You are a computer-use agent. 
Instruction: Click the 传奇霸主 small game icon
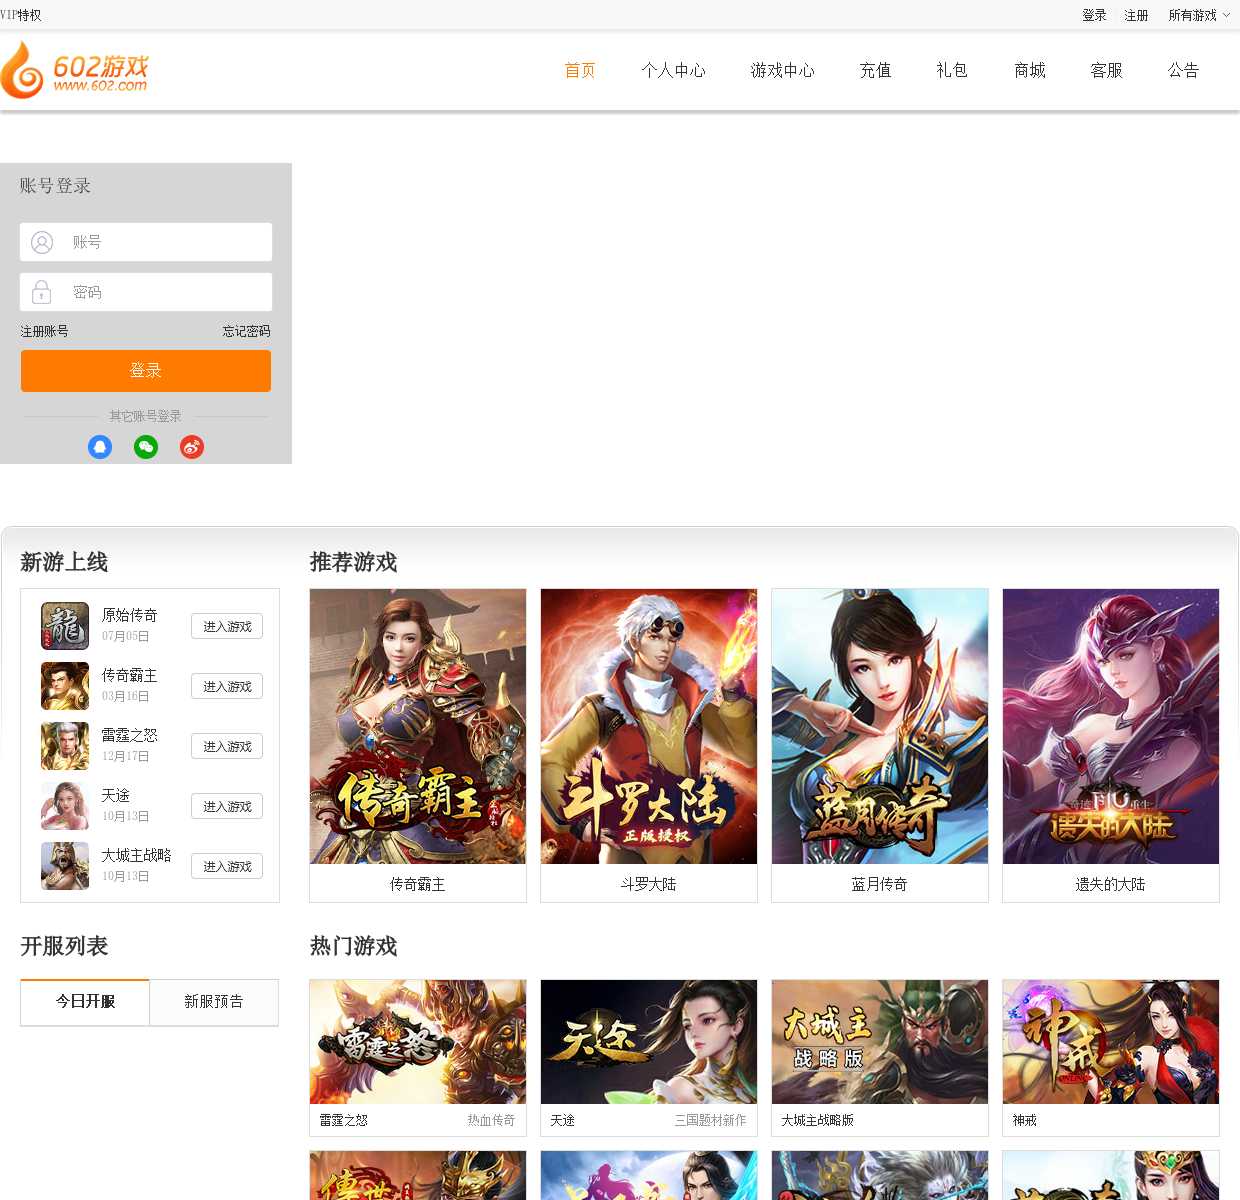point(65,686)
